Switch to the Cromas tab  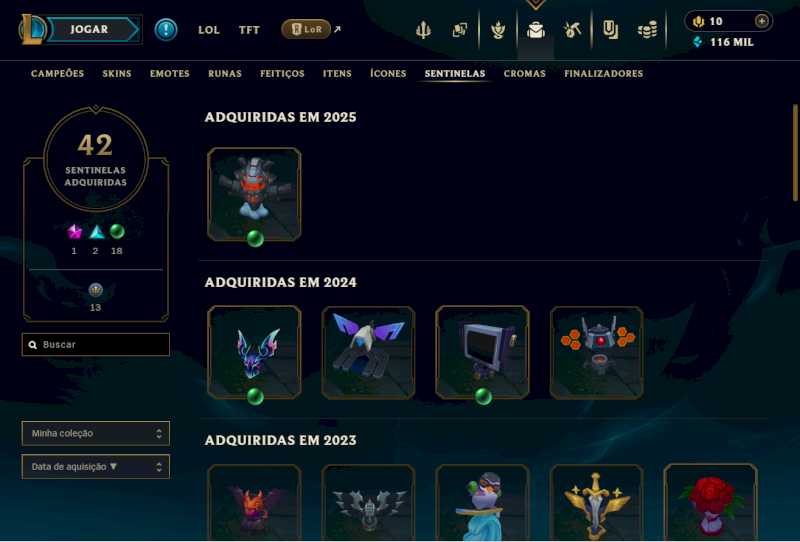[x=524, y=73]
